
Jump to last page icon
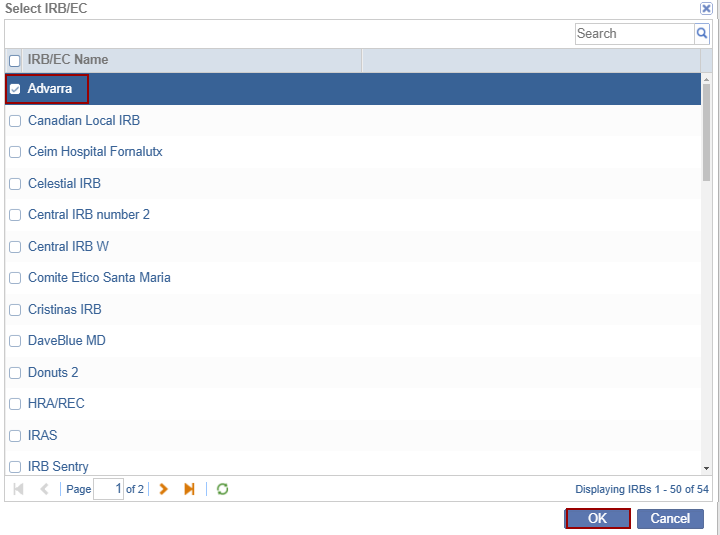189,489
